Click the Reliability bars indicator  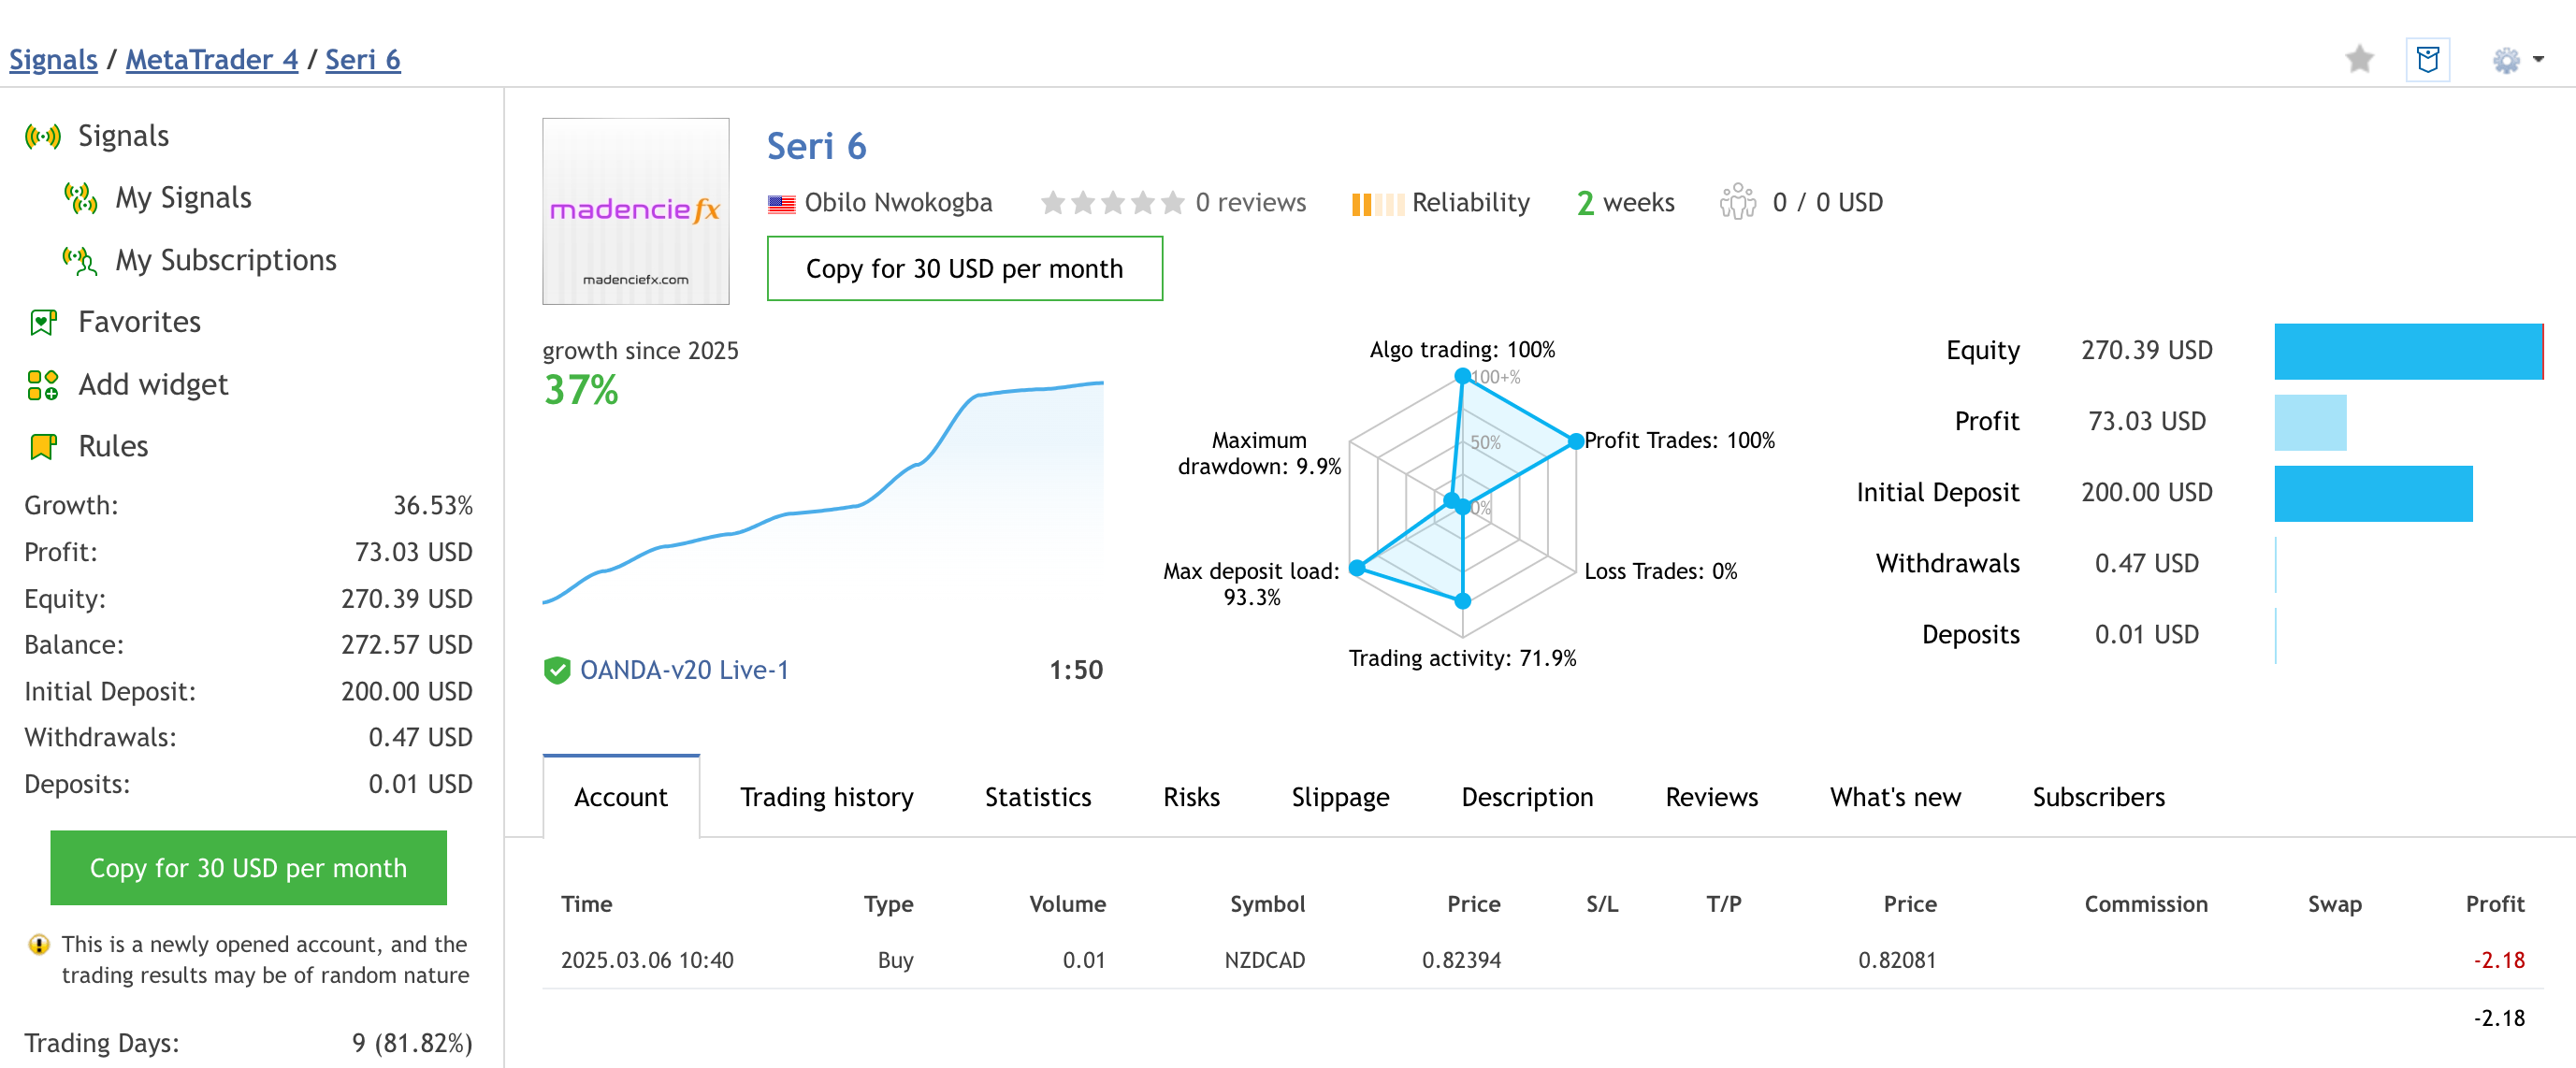1377,203
